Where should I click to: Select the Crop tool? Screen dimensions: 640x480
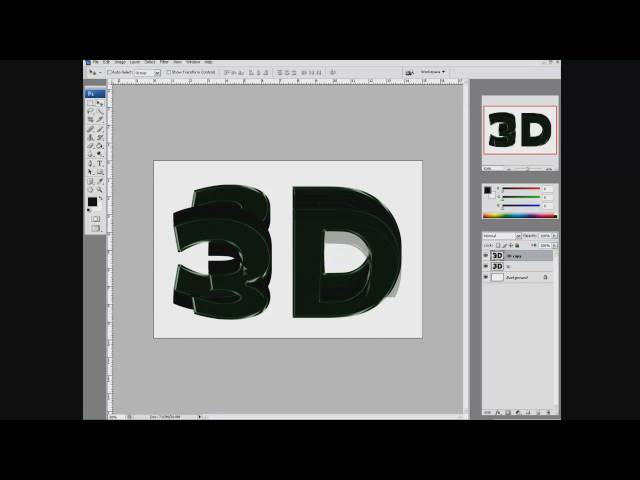click(x=91, y=119)
